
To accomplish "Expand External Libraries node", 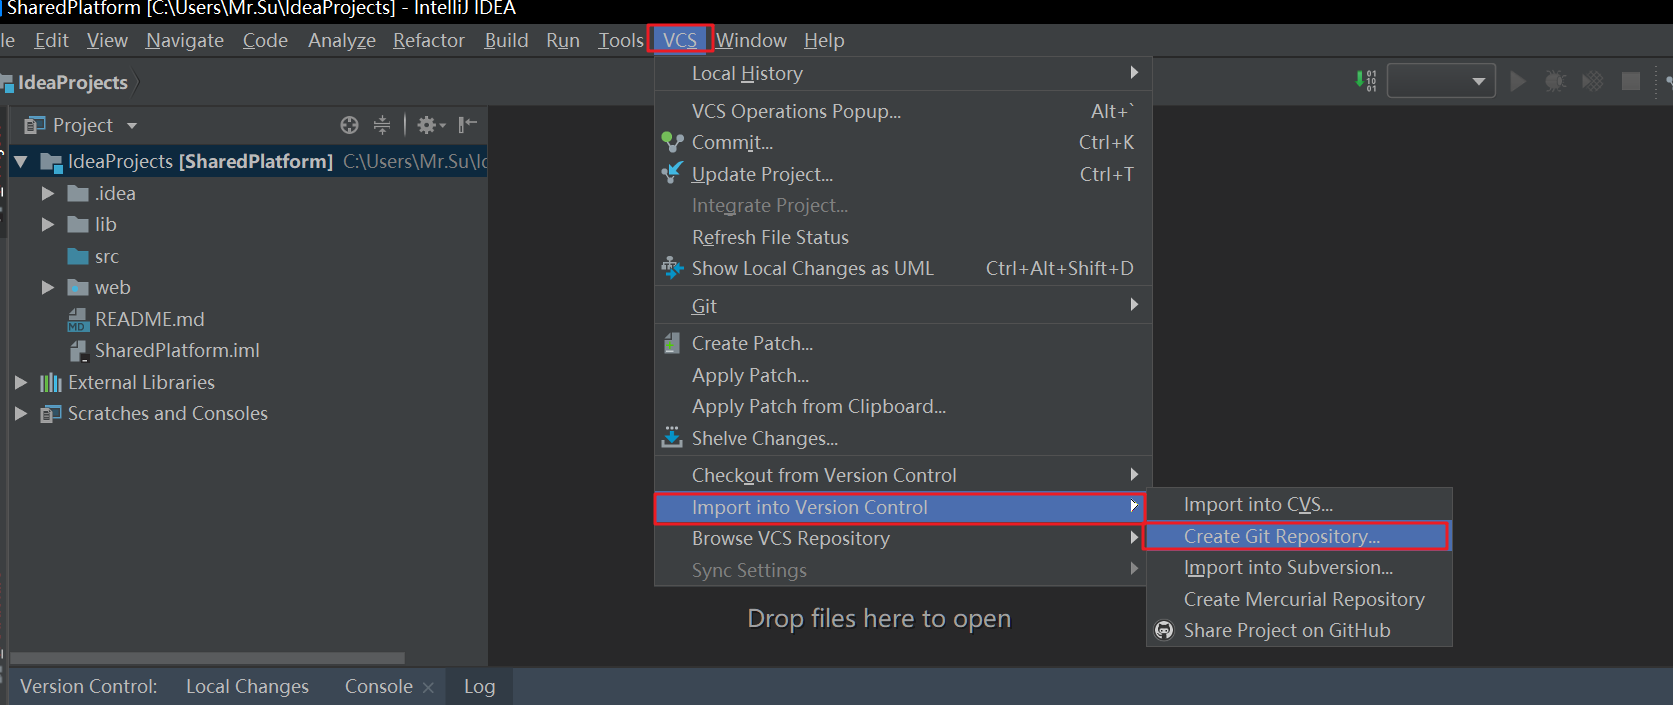I will [x=20, y=382].
